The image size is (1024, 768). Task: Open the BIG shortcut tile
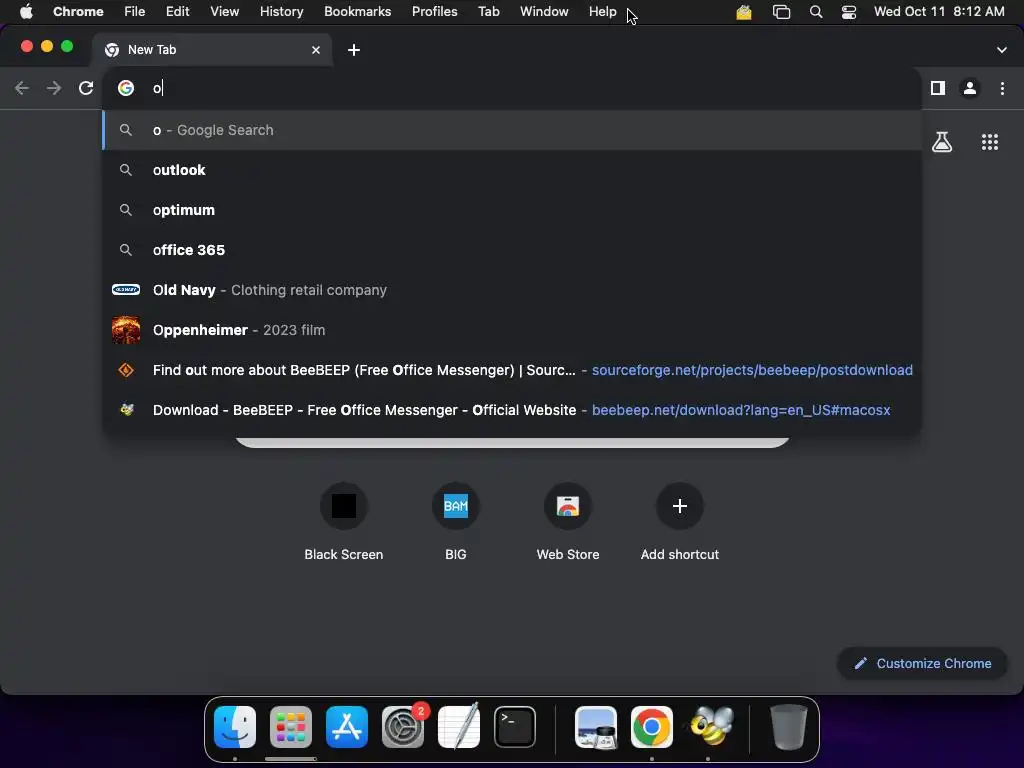[456, 522]
